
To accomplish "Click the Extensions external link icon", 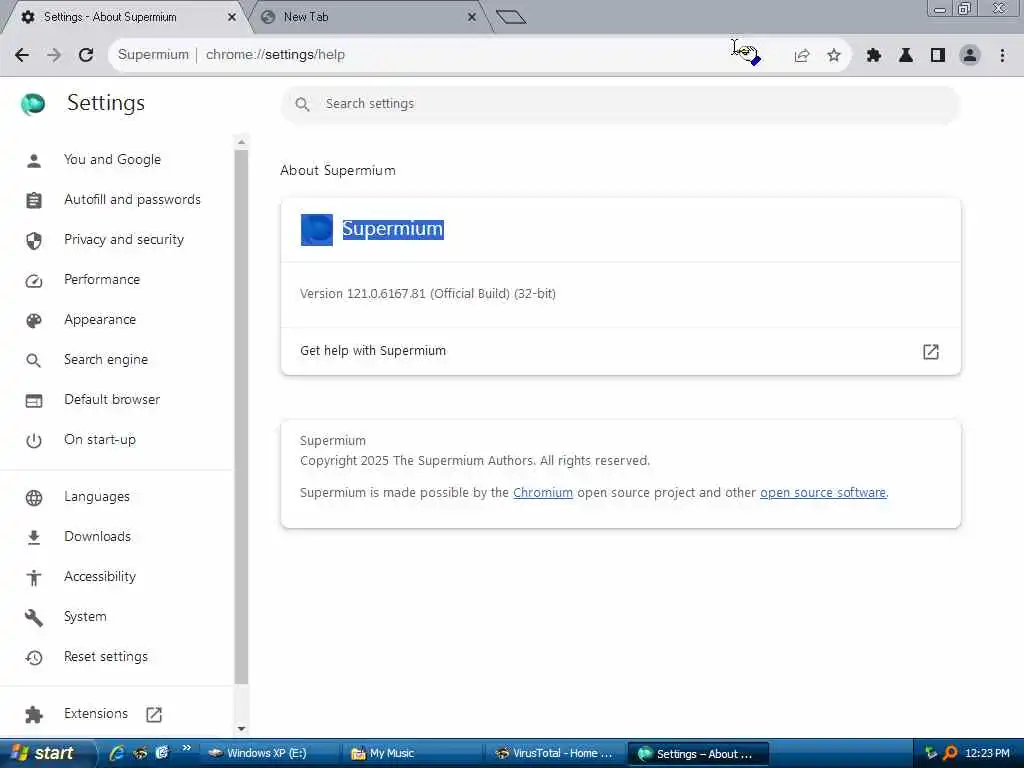I will click(154, 714).
